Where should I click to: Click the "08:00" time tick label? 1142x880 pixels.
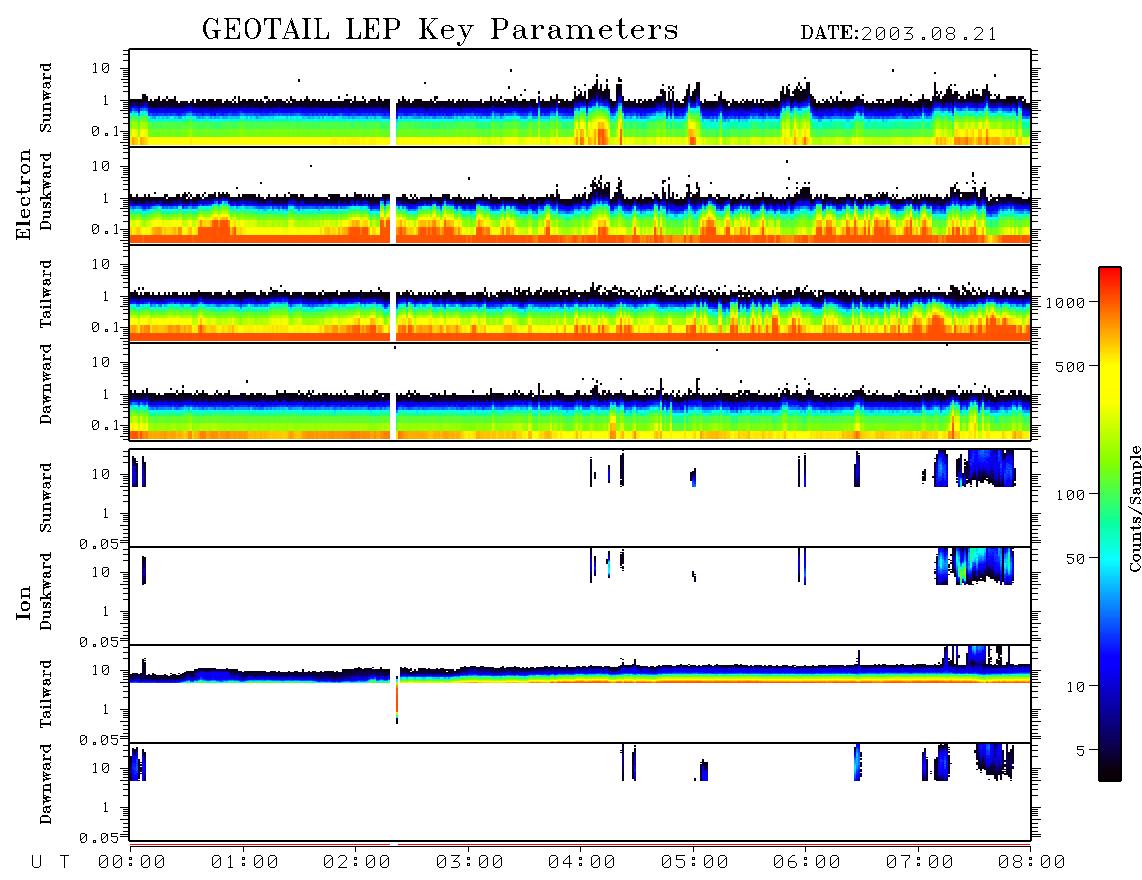tap(1031, 863)
